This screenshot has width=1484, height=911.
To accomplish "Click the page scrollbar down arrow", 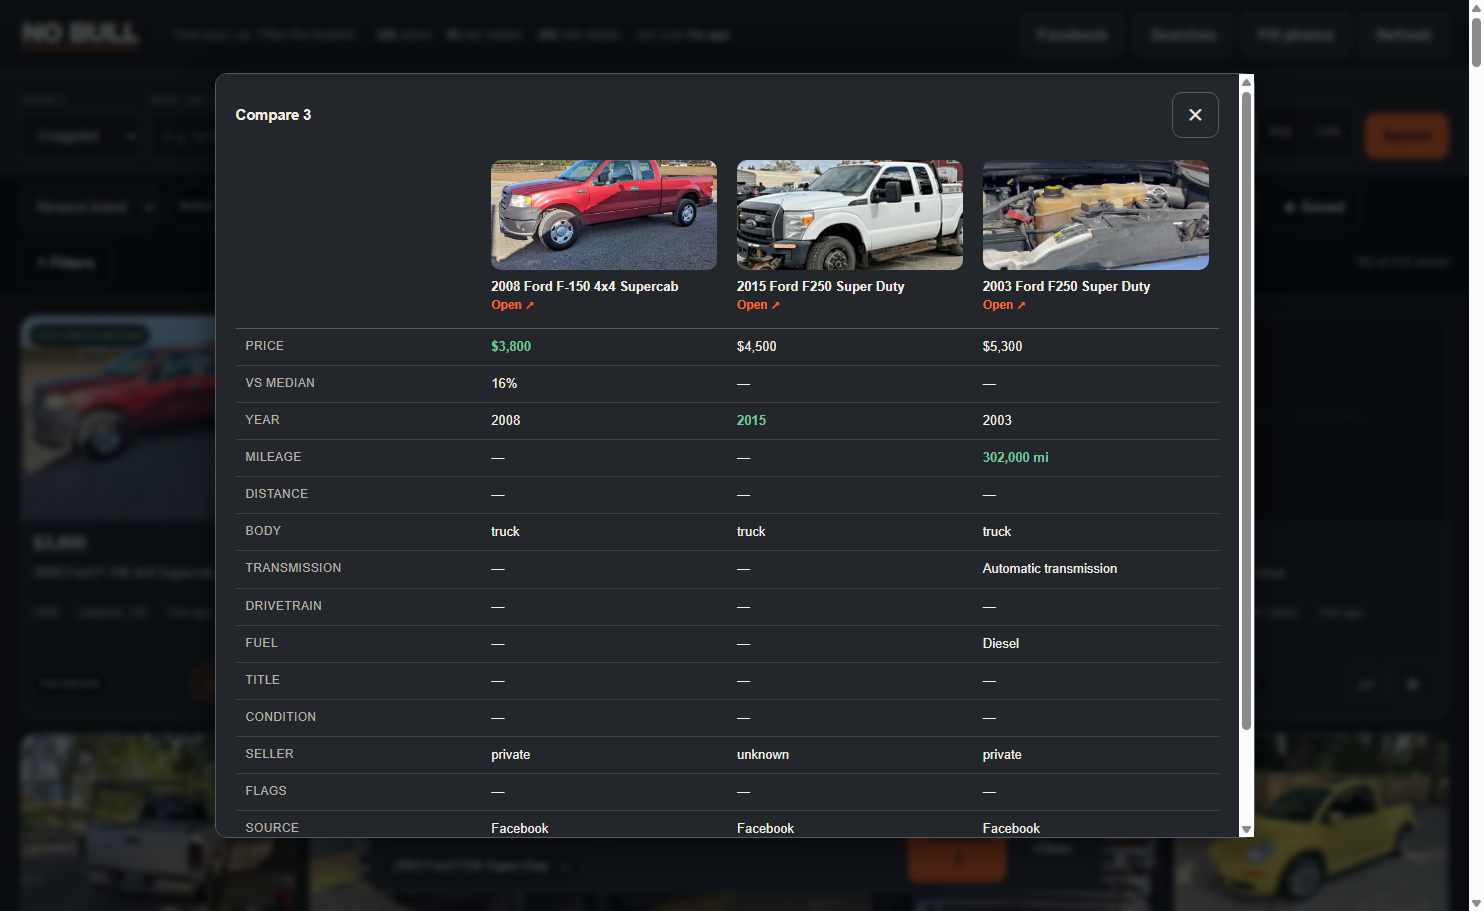I will click(x=1476, y=903).
